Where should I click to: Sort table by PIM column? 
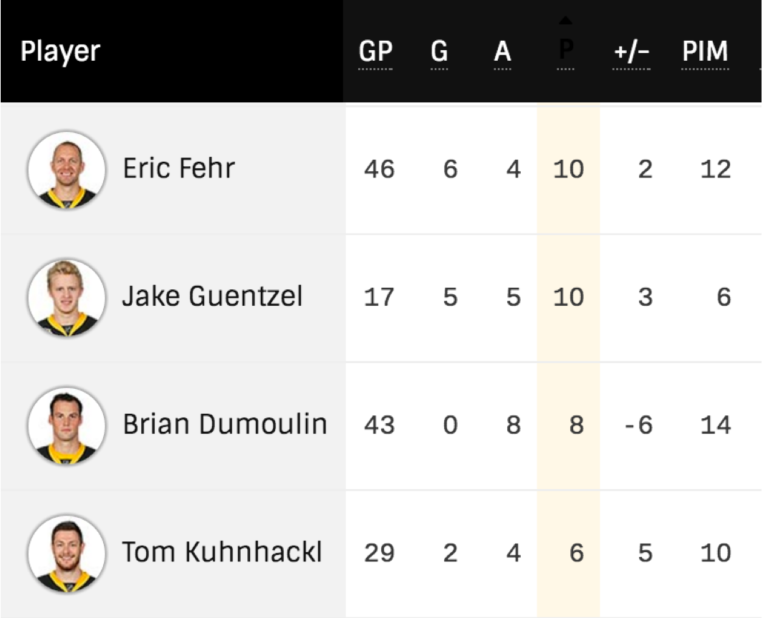pyautogui.click(x=705, y=52)
